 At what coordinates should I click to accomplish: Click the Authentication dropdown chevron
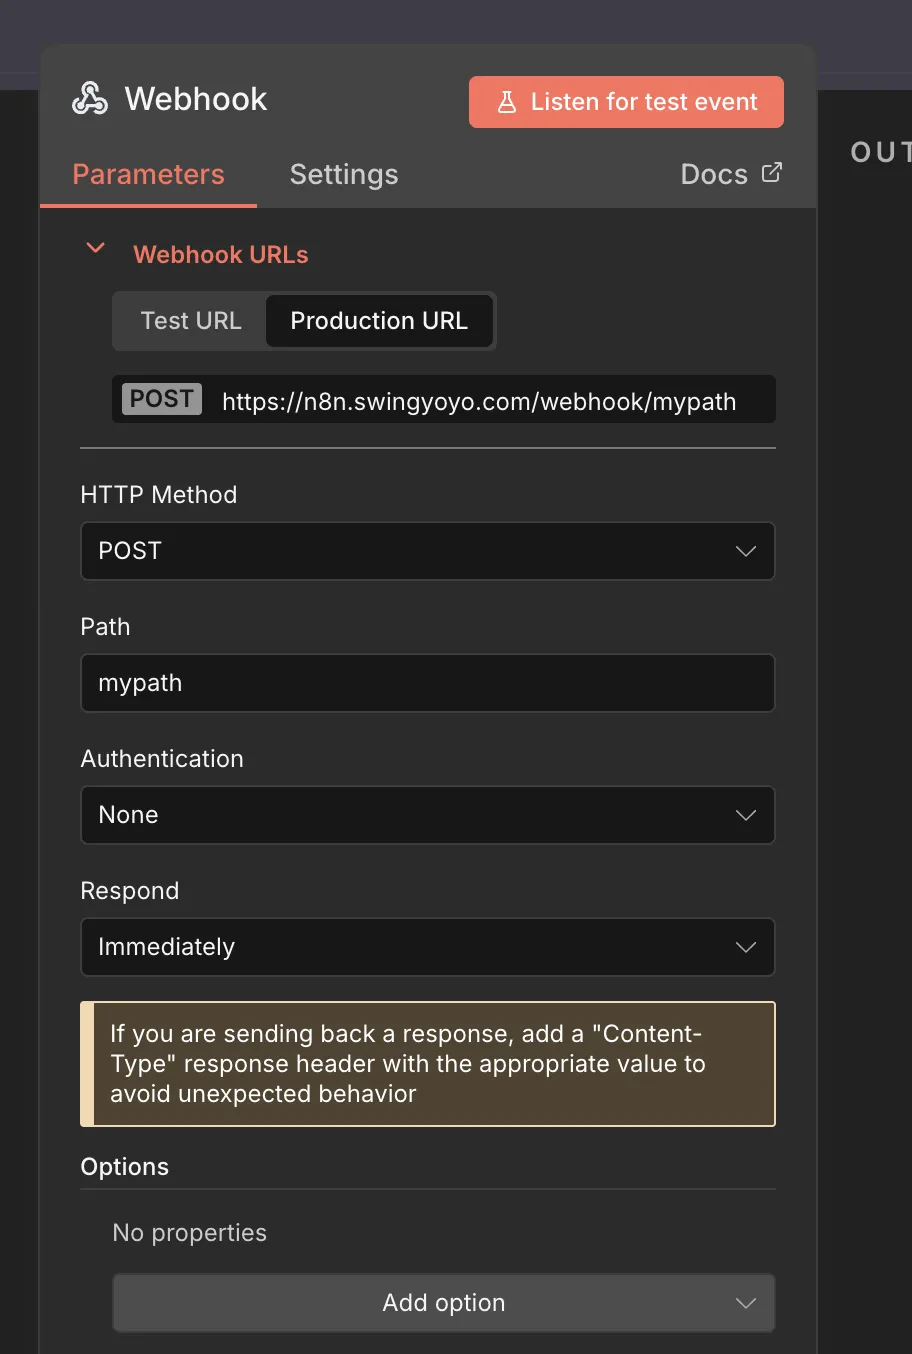point(745,815)
